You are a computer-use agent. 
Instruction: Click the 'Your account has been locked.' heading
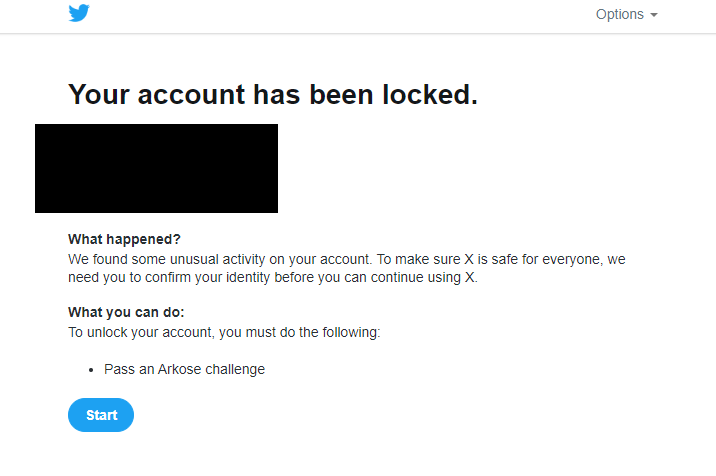(x=273, y=95)
